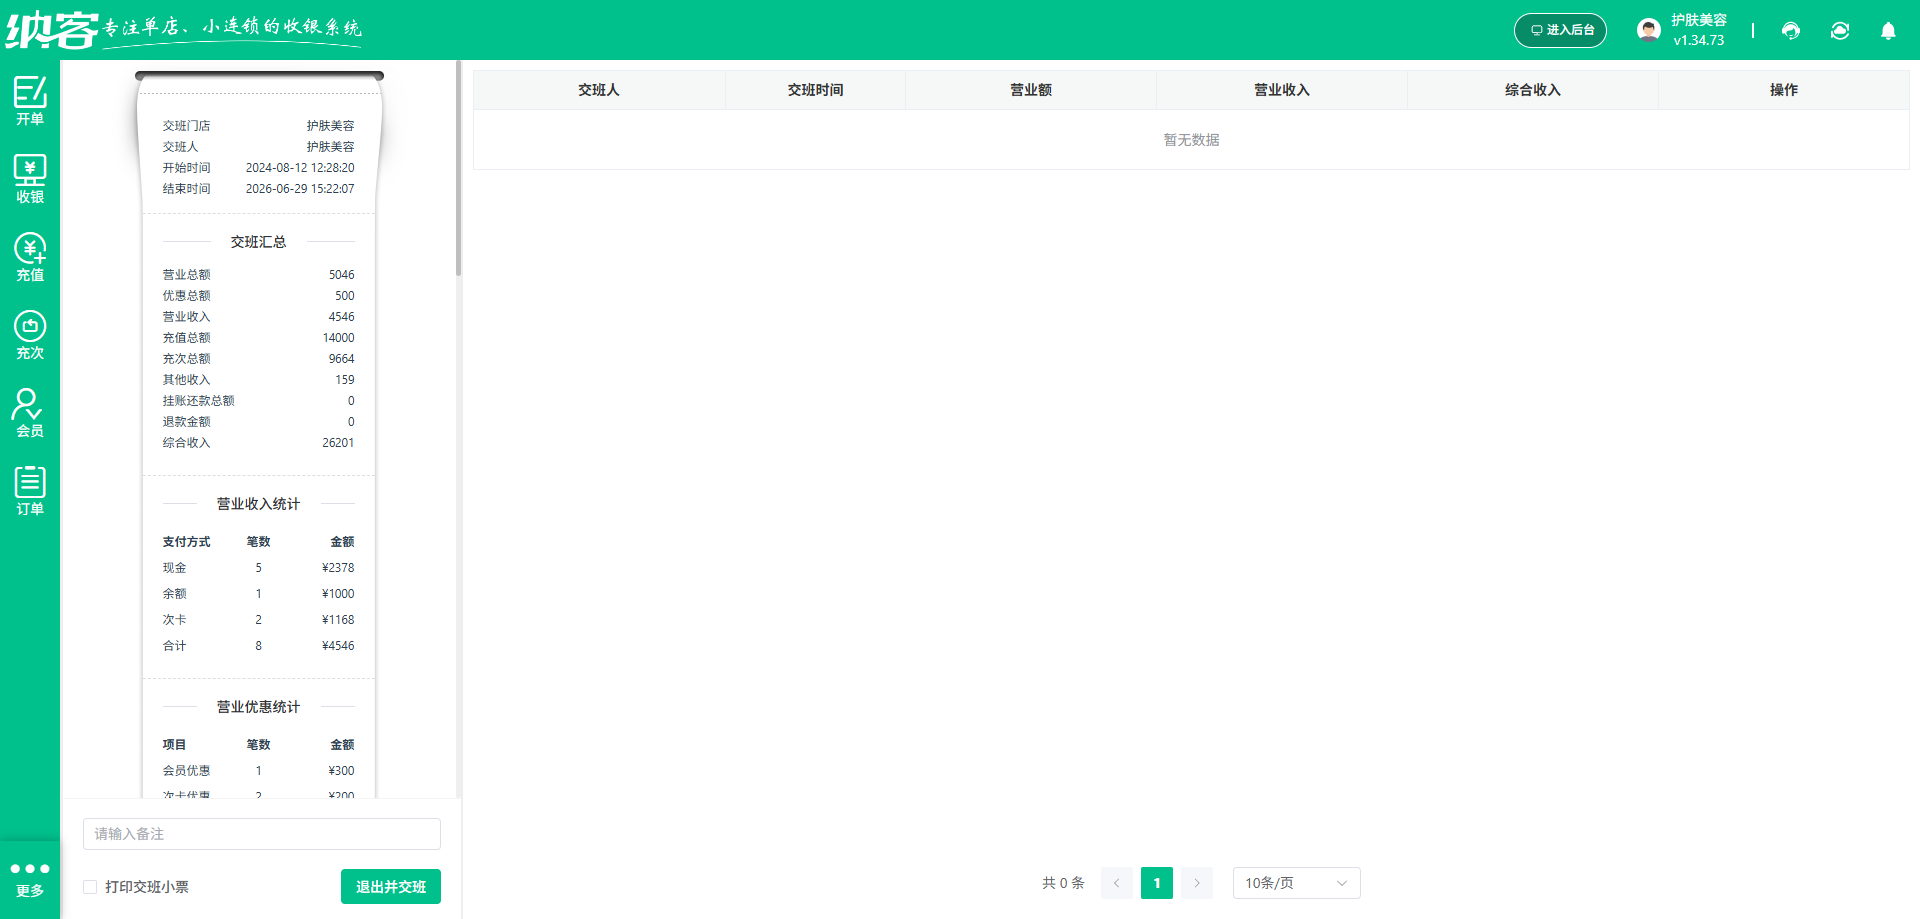This screenshot has height=919, width=1920.
Task: Click the 挂账还款总额 label
Action: point(199,401)
